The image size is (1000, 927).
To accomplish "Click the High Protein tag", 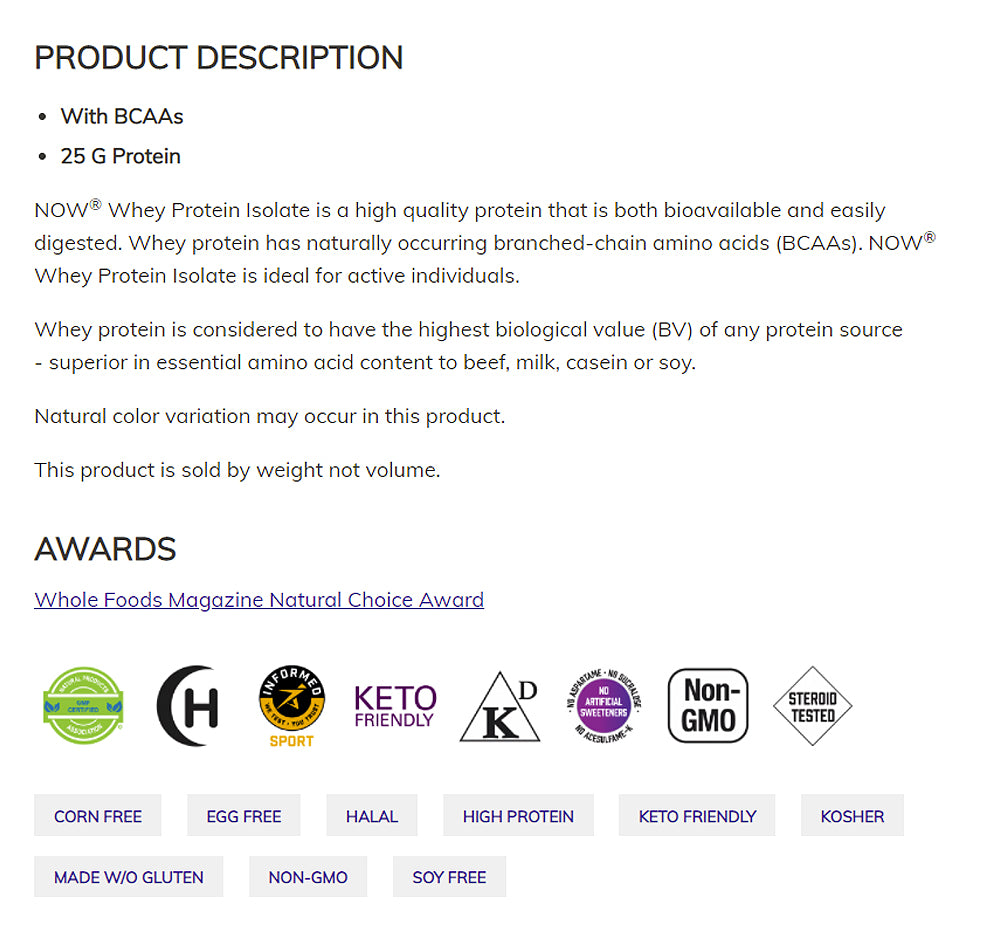I will [518, 816].
